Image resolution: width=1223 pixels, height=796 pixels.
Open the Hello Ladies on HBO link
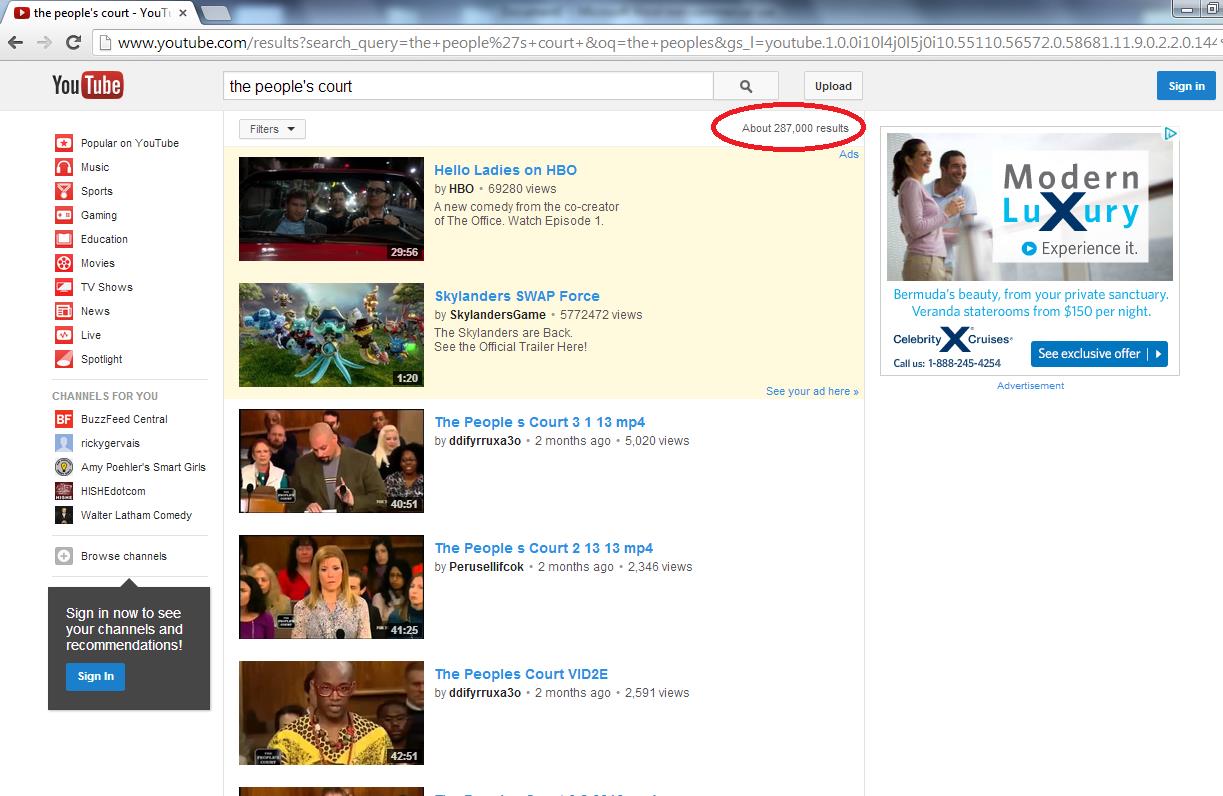pyautogui.click(x=505, y=170)
